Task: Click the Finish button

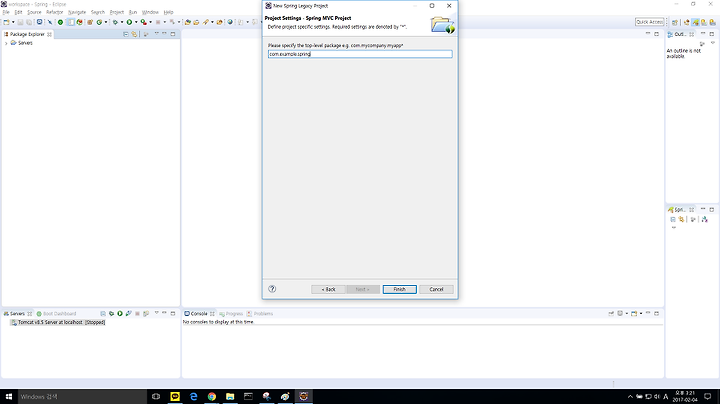Action: (x=399, y=289)
